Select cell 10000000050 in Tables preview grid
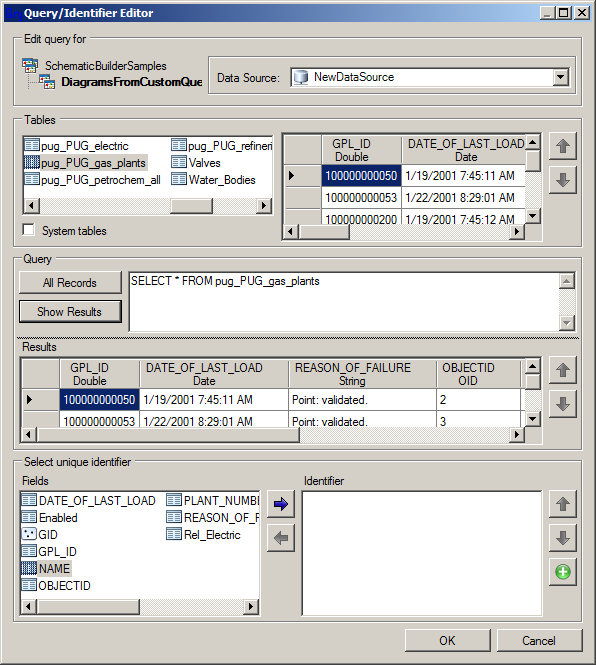 (x=361, y=176)
